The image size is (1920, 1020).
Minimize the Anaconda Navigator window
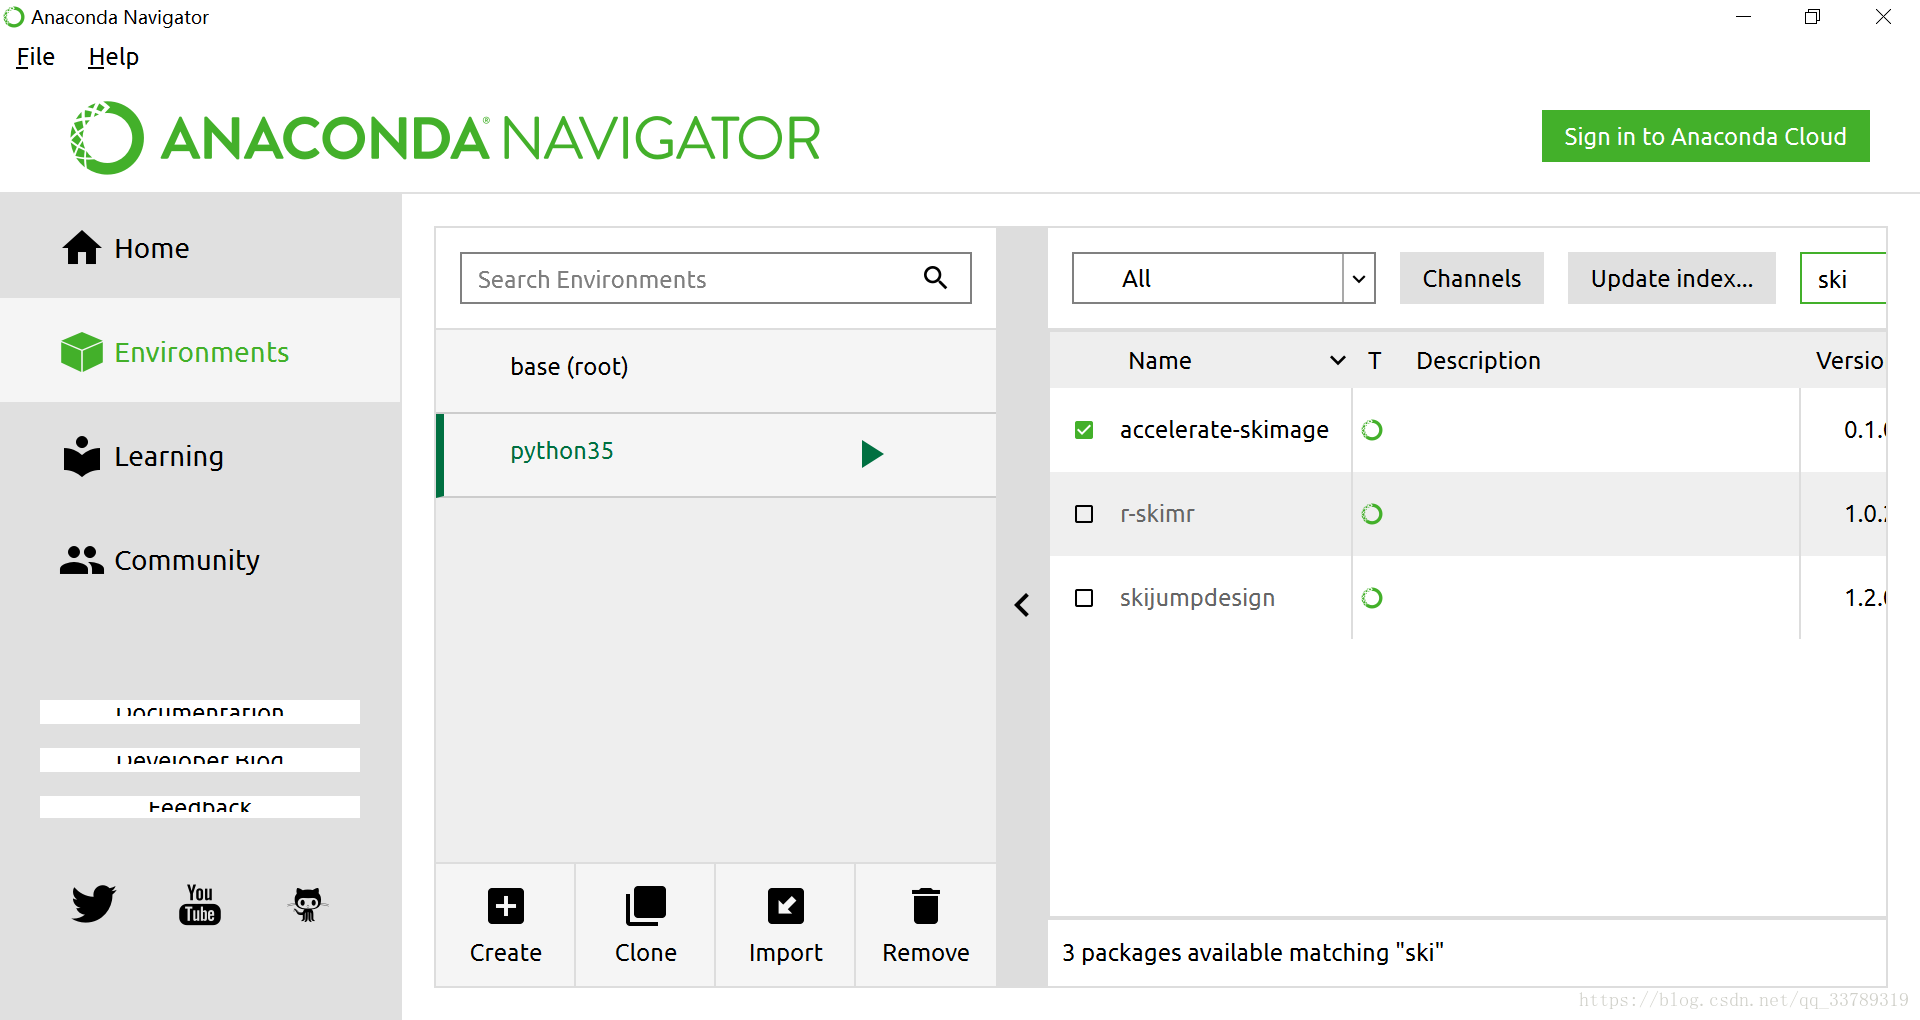1743,17
